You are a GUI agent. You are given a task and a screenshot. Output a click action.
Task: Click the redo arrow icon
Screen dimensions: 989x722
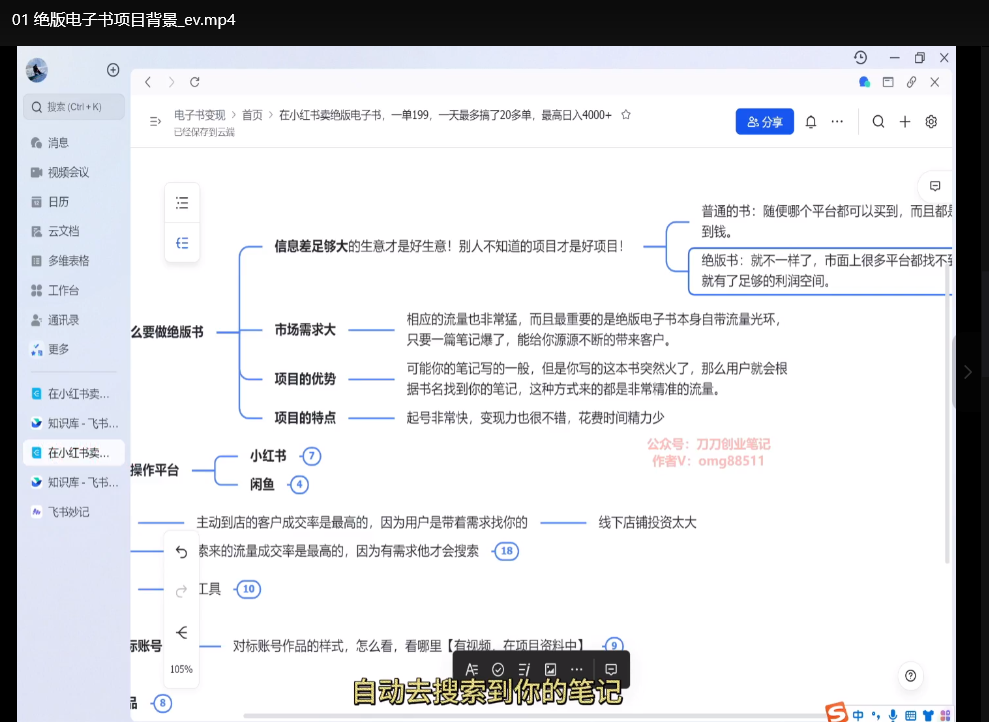182,591
